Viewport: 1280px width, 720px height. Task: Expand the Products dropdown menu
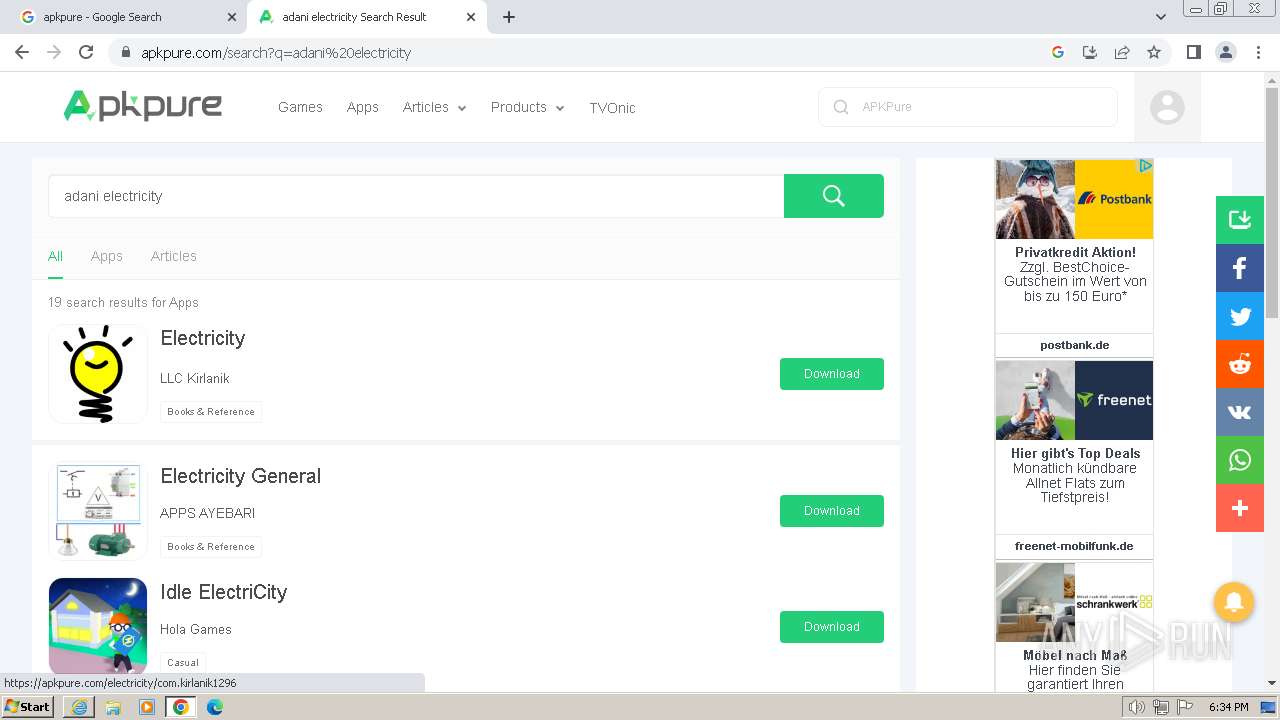click(x=527, y=107)
